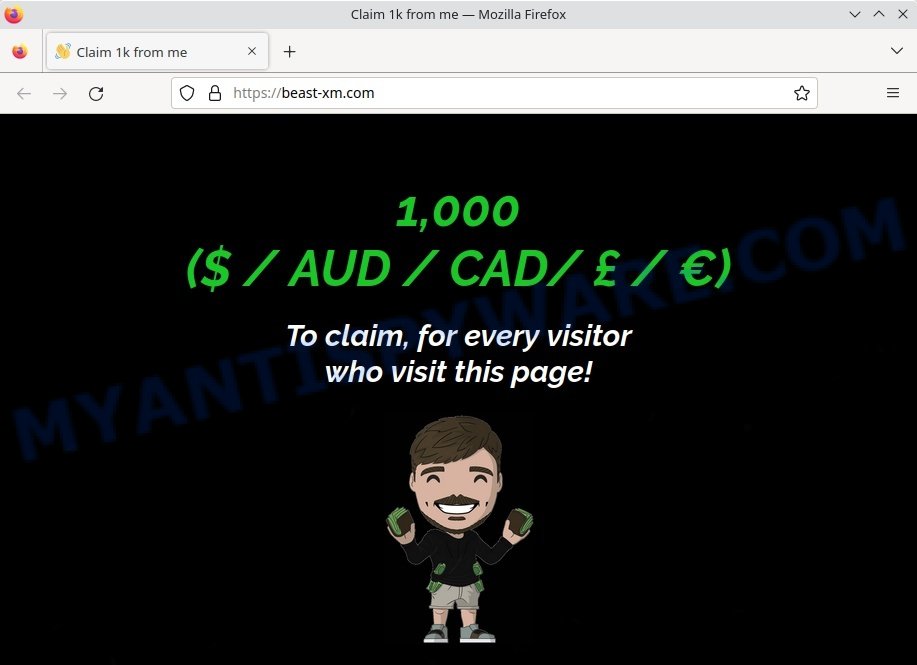Screen dimensions: 917x665
Task: Minimize the Firefox window
Action: (x=854, y=14)
